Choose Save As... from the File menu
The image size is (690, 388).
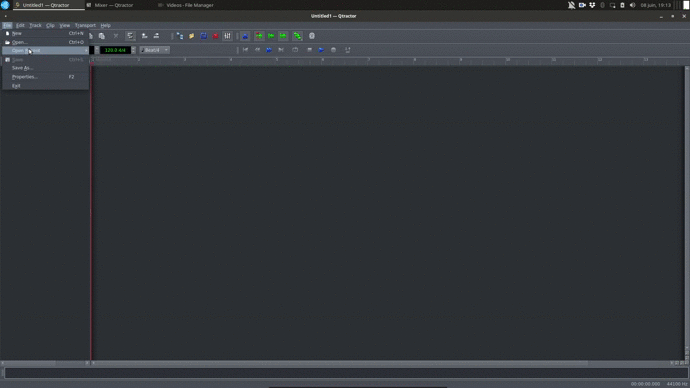(x=45, y=68)
